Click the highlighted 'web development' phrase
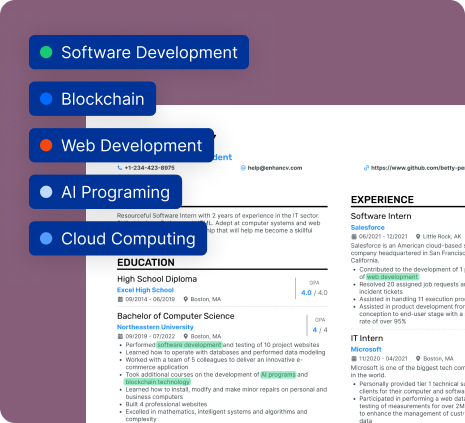This screenshot has height=423, width=465. point(392,277)
